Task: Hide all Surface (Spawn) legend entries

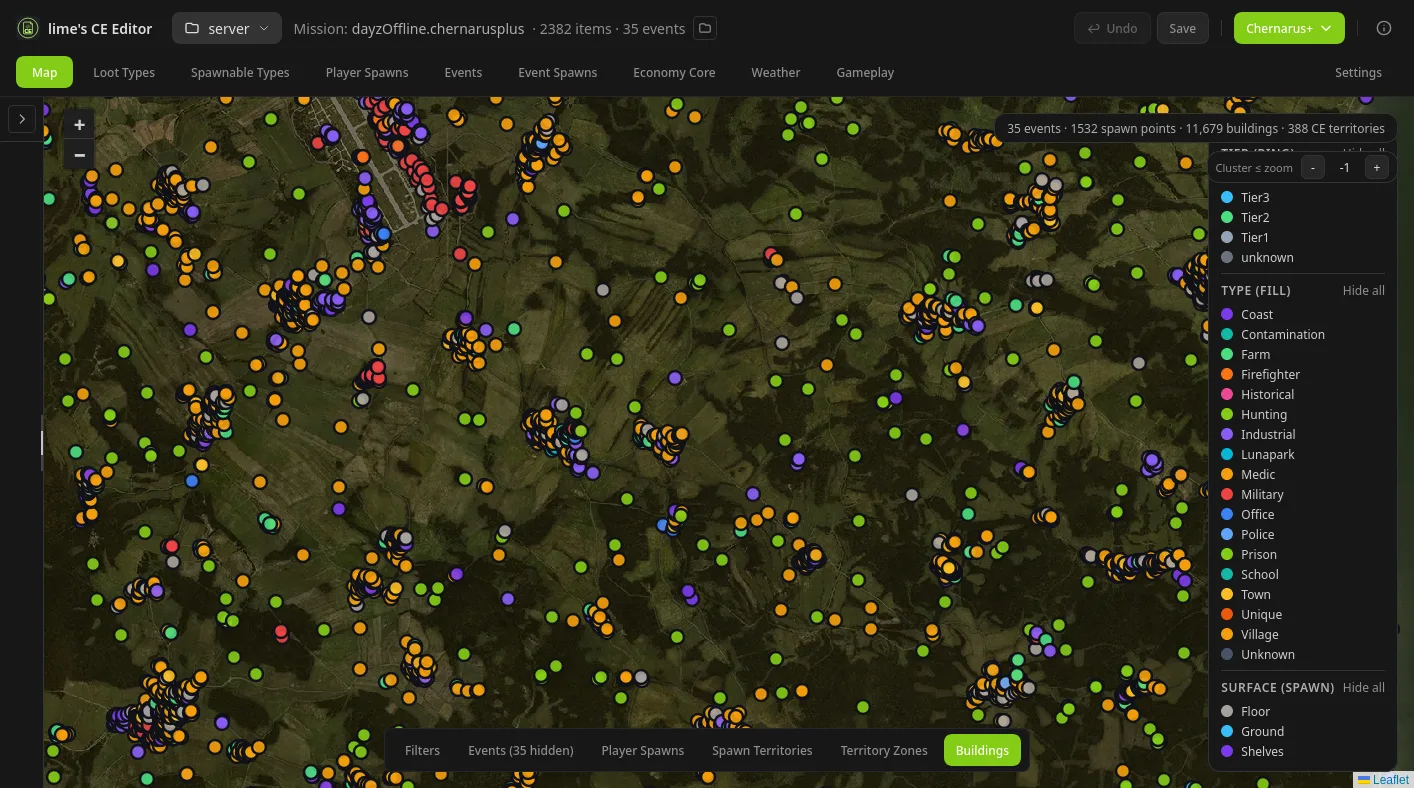Action: click(x=1363, y=688)
